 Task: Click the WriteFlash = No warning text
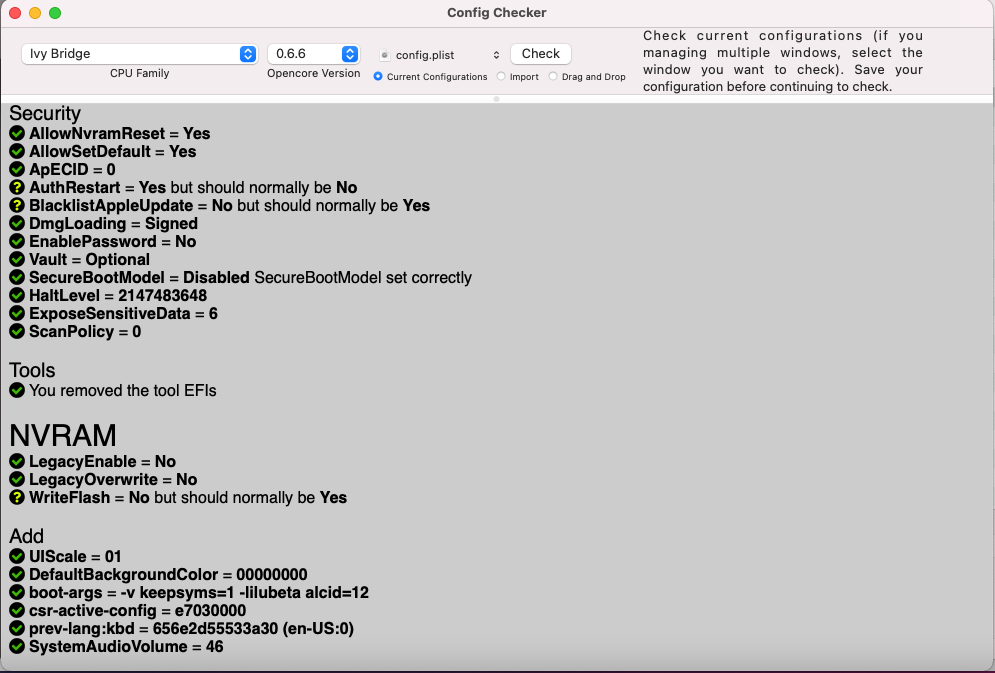click(188, 497)
